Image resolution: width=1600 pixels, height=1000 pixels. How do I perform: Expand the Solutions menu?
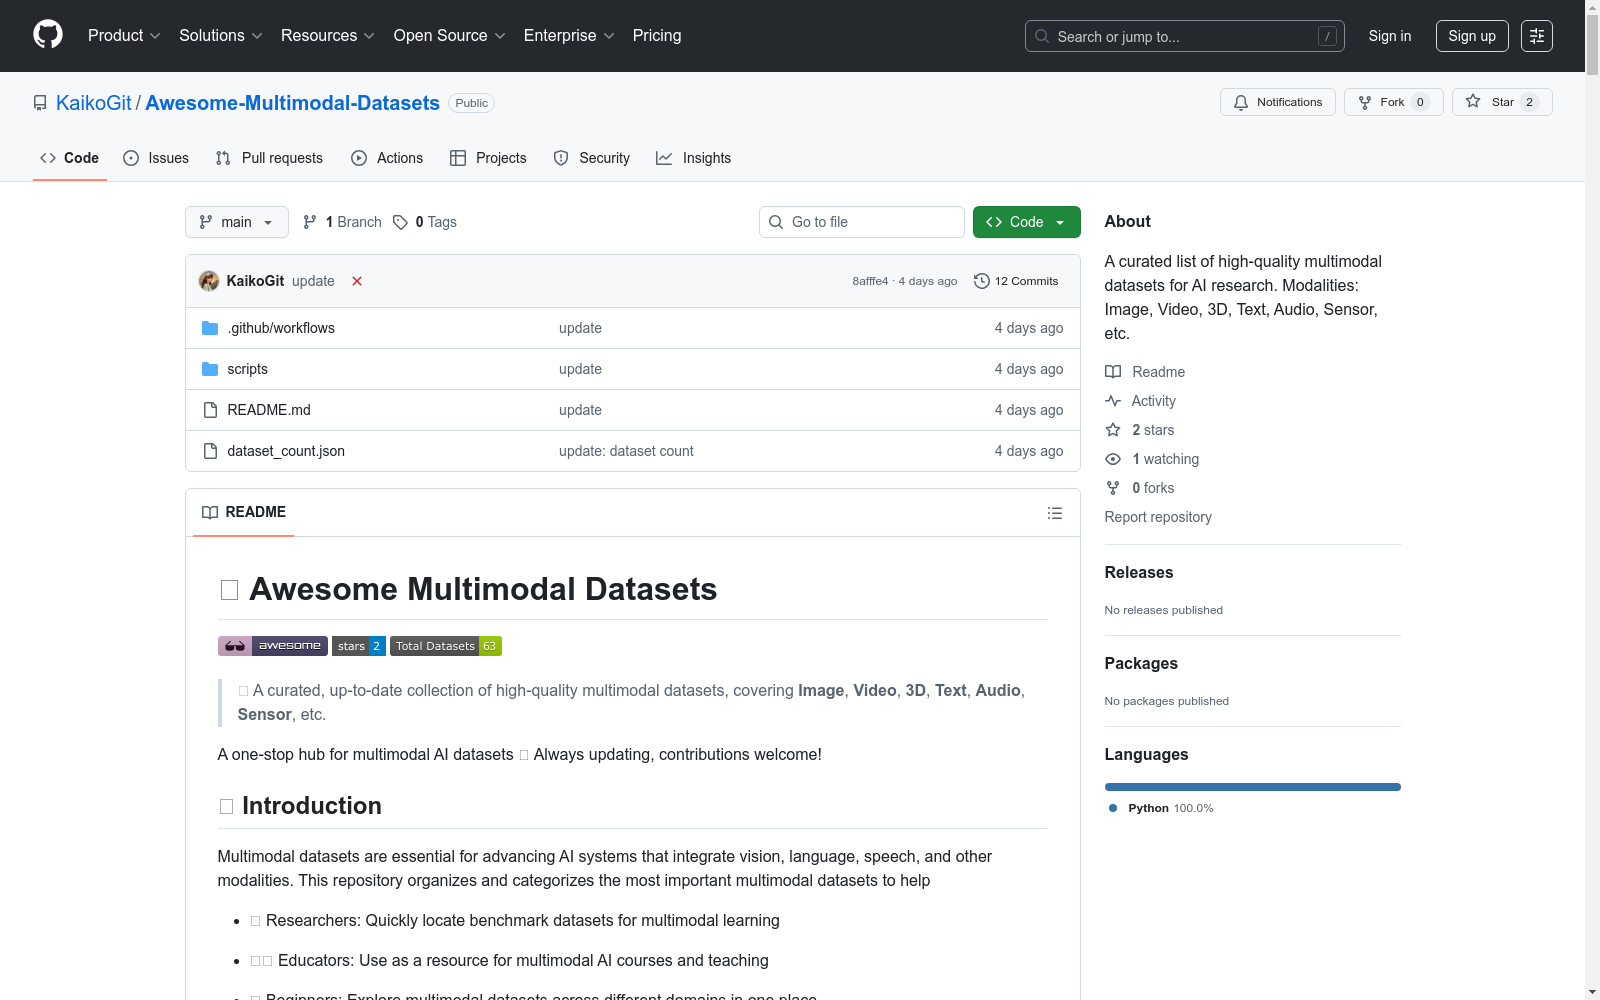pos(221,36)
